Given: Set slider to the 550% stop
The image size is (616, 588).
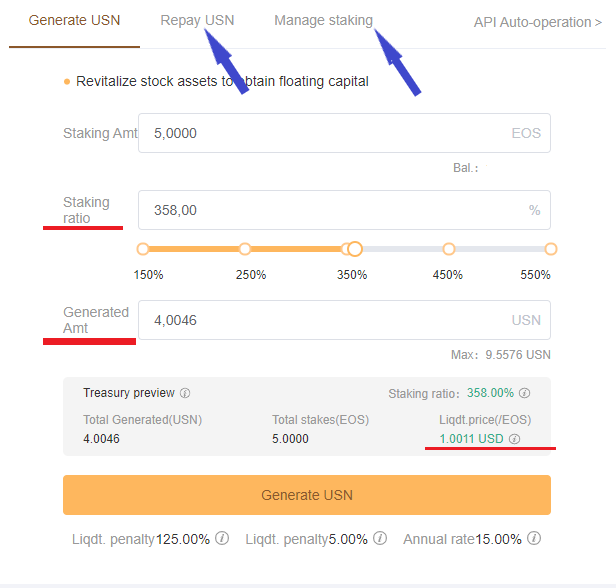Looking at the screenshot, I should [551, 249].
